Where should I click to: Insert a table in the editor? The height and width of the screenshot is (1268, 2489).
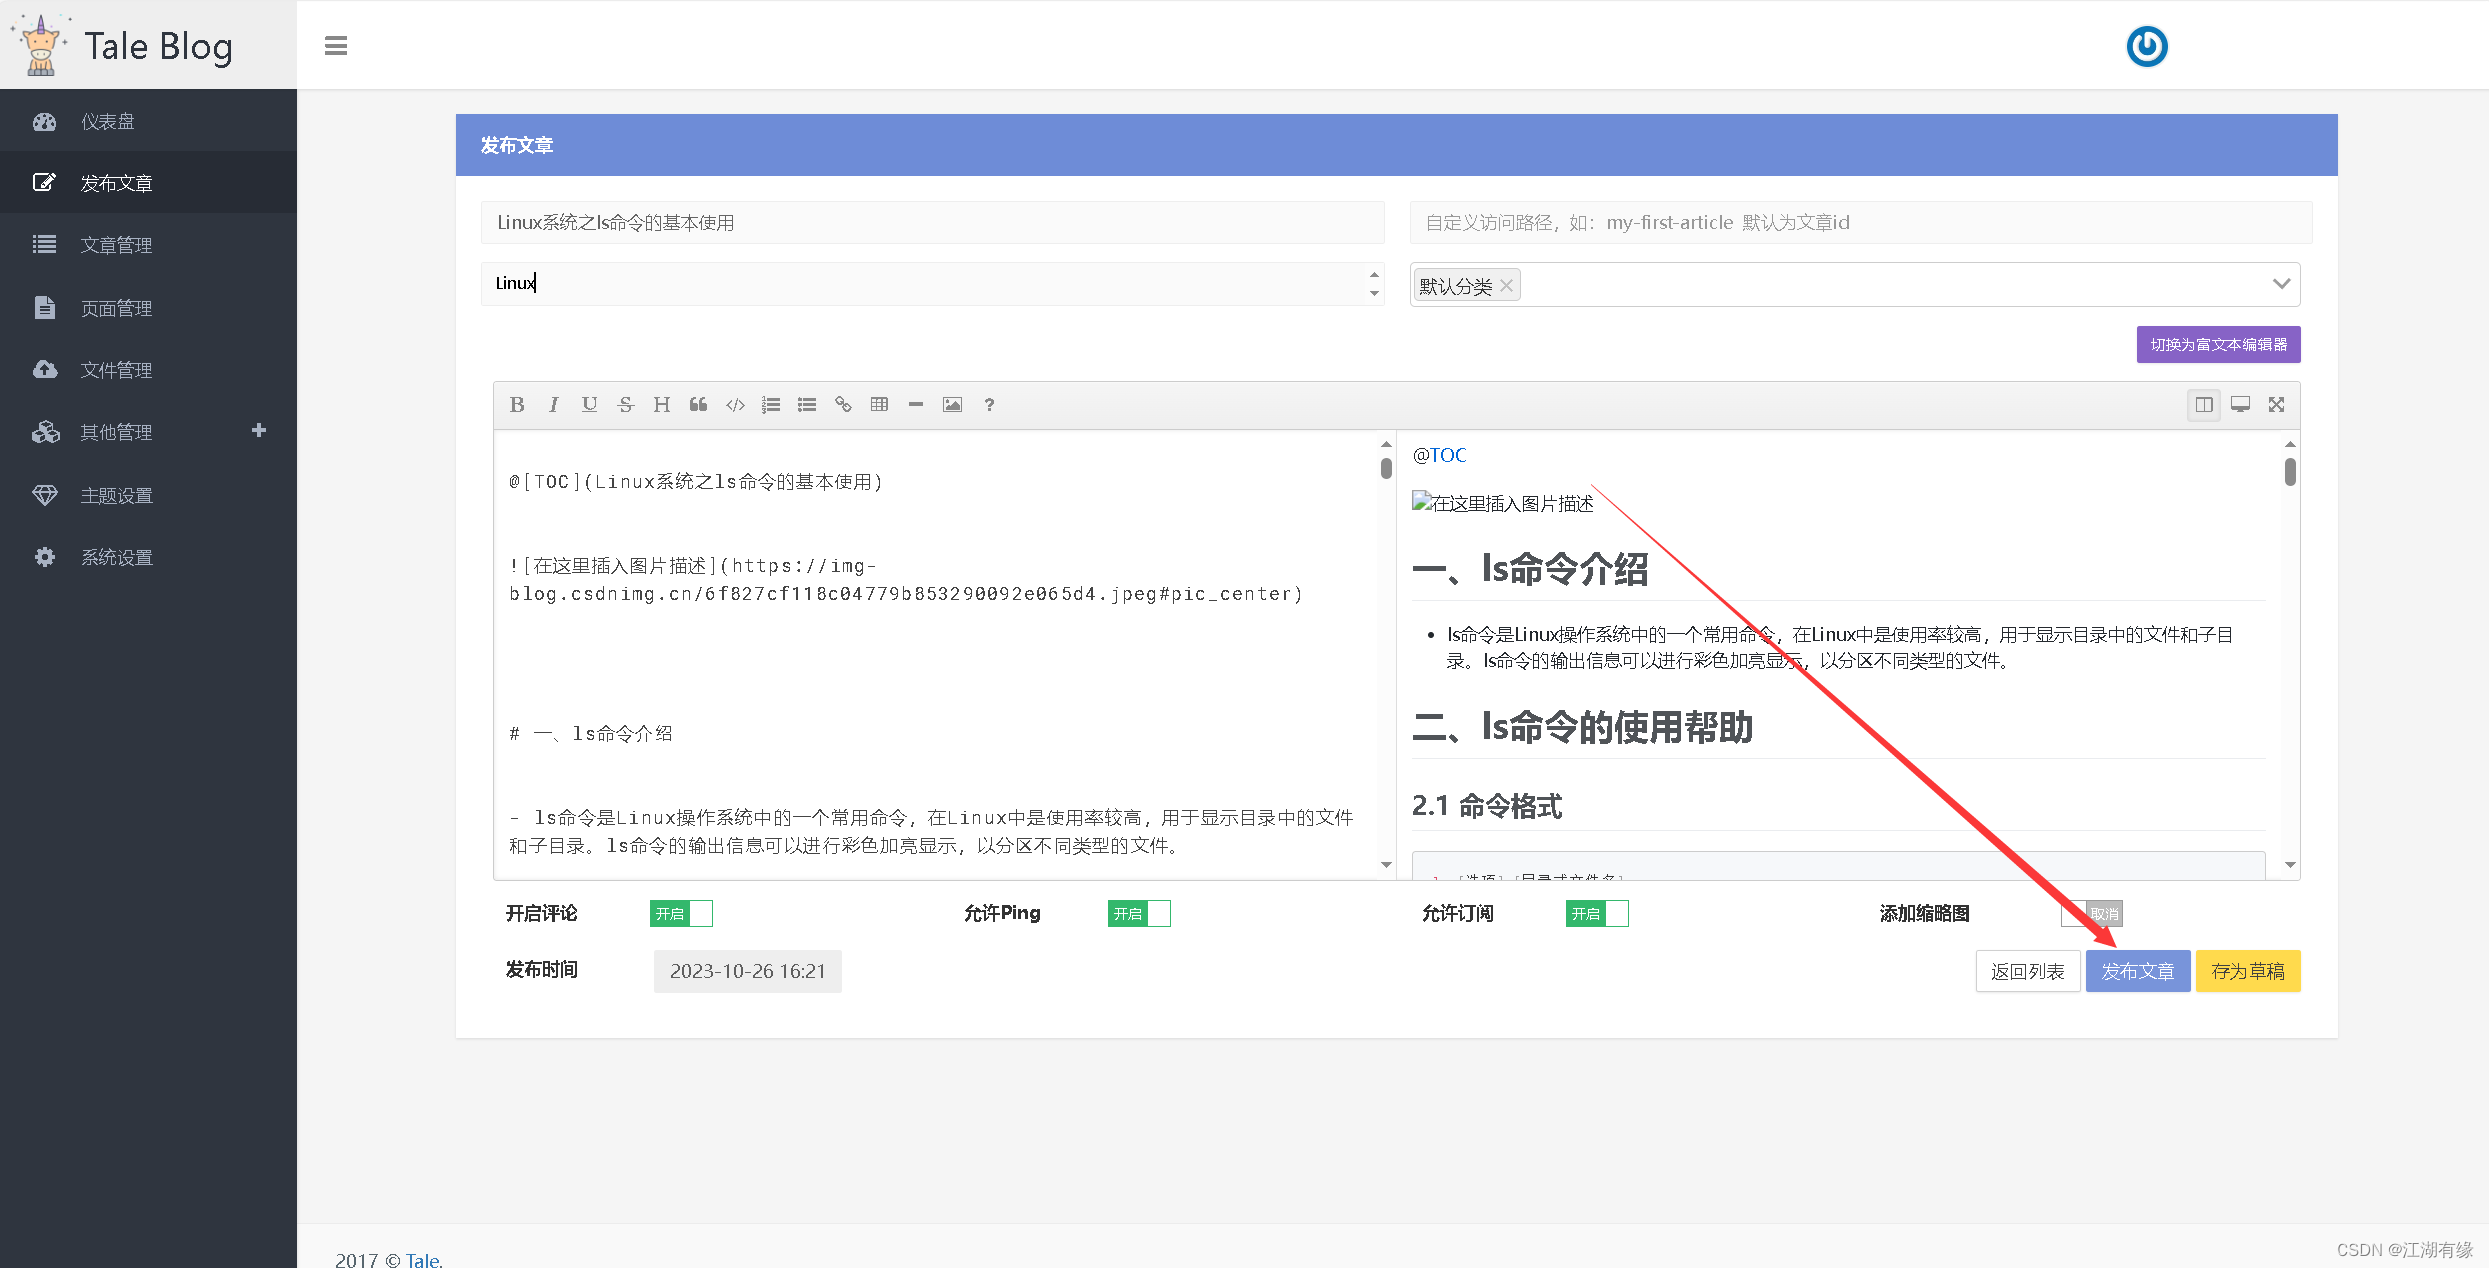coord(879,405)
